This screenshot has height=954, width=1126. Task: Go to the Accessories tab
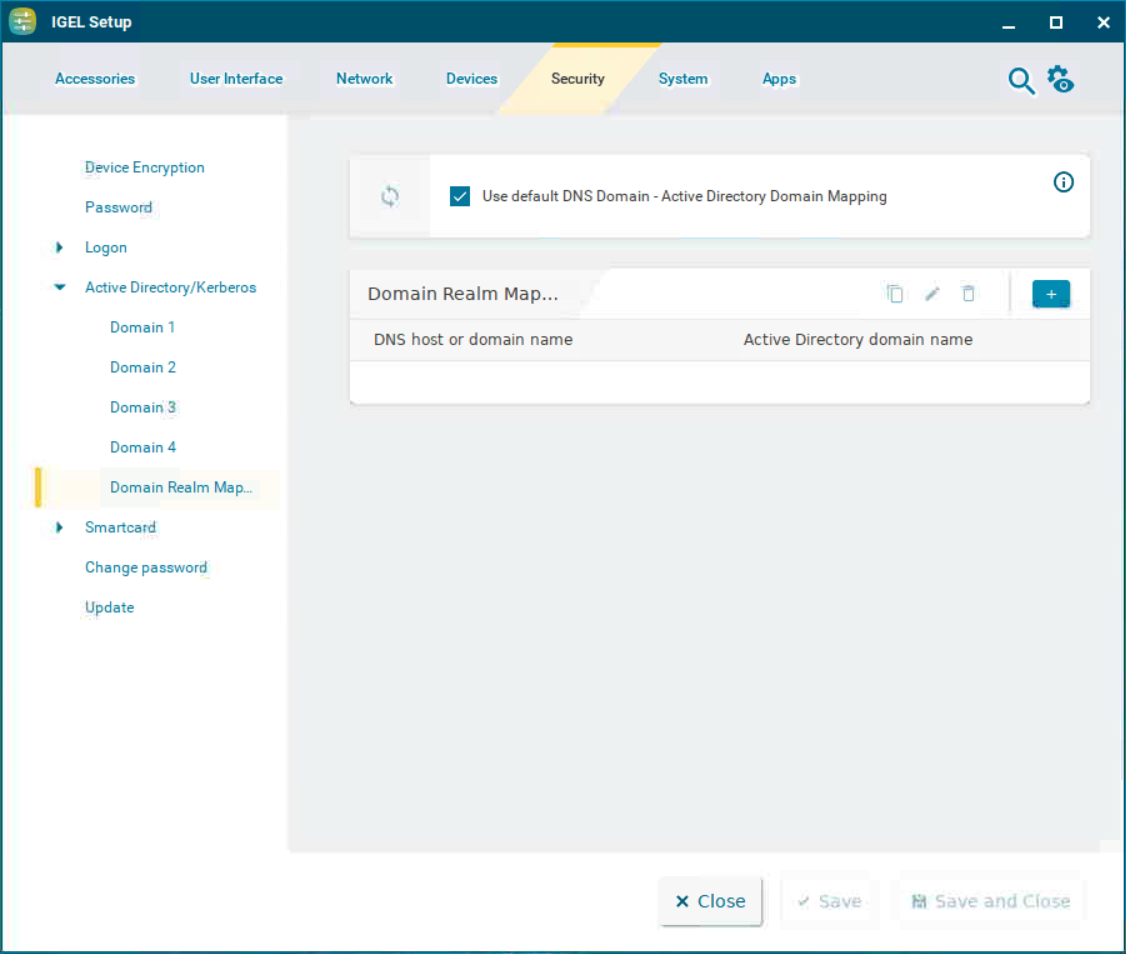pos(95,79)
